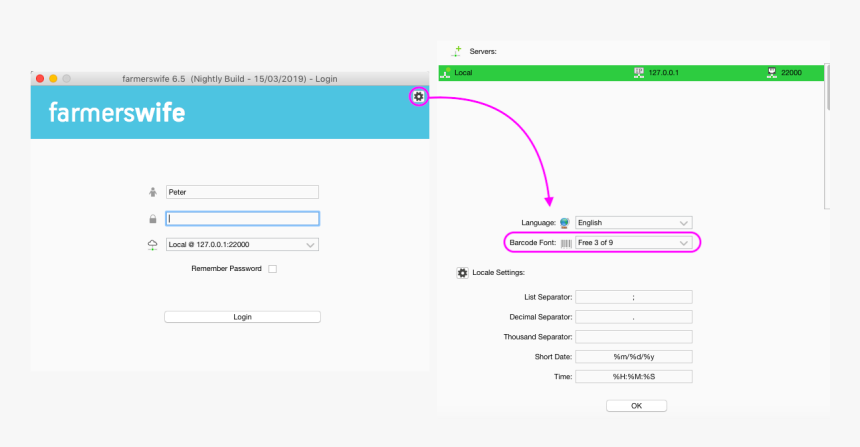Click the Login button
The width and height of the screenshot is (860, 447).
click(242, 317)
